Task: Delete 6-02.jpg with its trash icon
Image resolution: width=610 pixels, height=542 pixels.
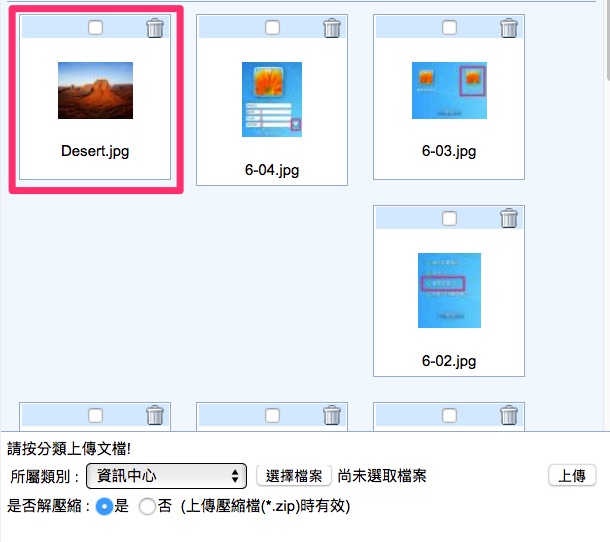Action: pyautogui.click(x=509, y=218)
